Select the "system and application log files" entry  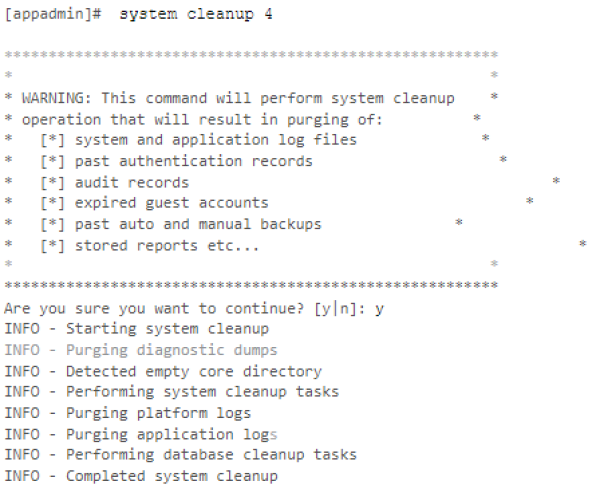(216, 140)
